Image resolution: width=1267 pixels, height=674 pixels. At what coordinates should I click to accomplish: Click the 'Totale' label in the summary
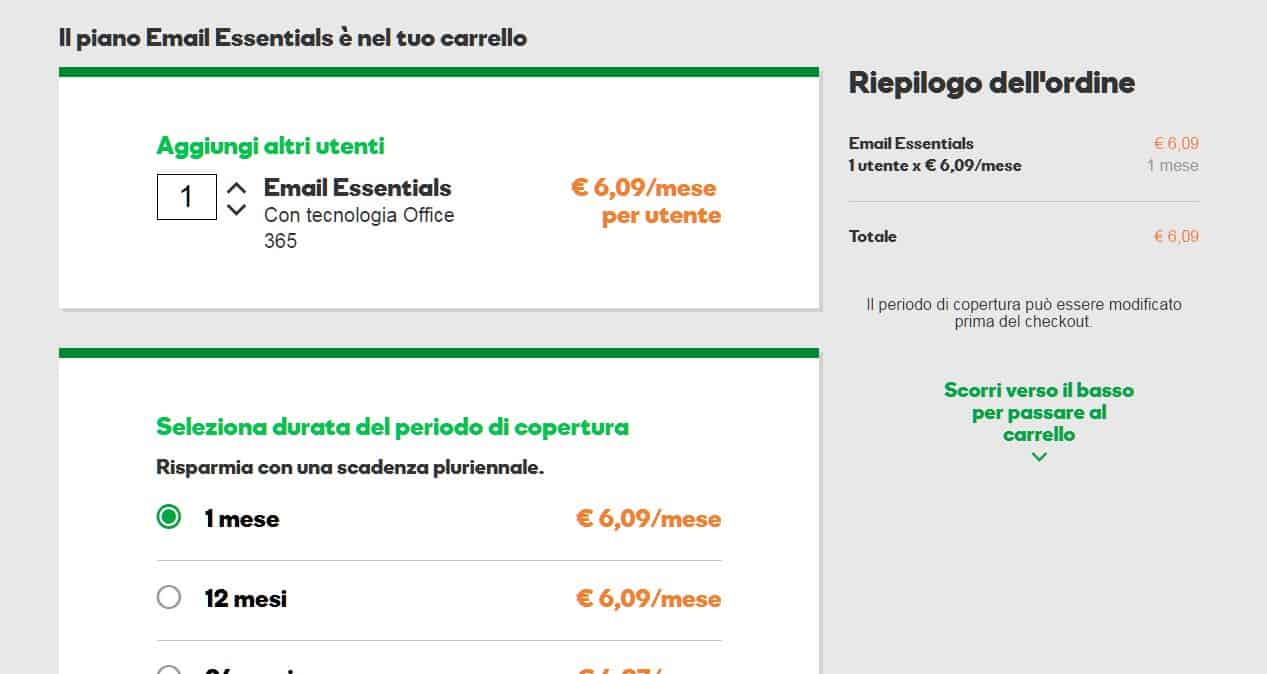872,236
